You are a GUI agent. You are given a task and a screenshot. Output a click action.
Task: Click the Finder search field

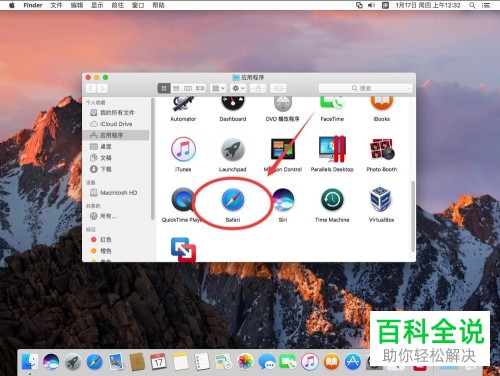(x=366, y=88)
